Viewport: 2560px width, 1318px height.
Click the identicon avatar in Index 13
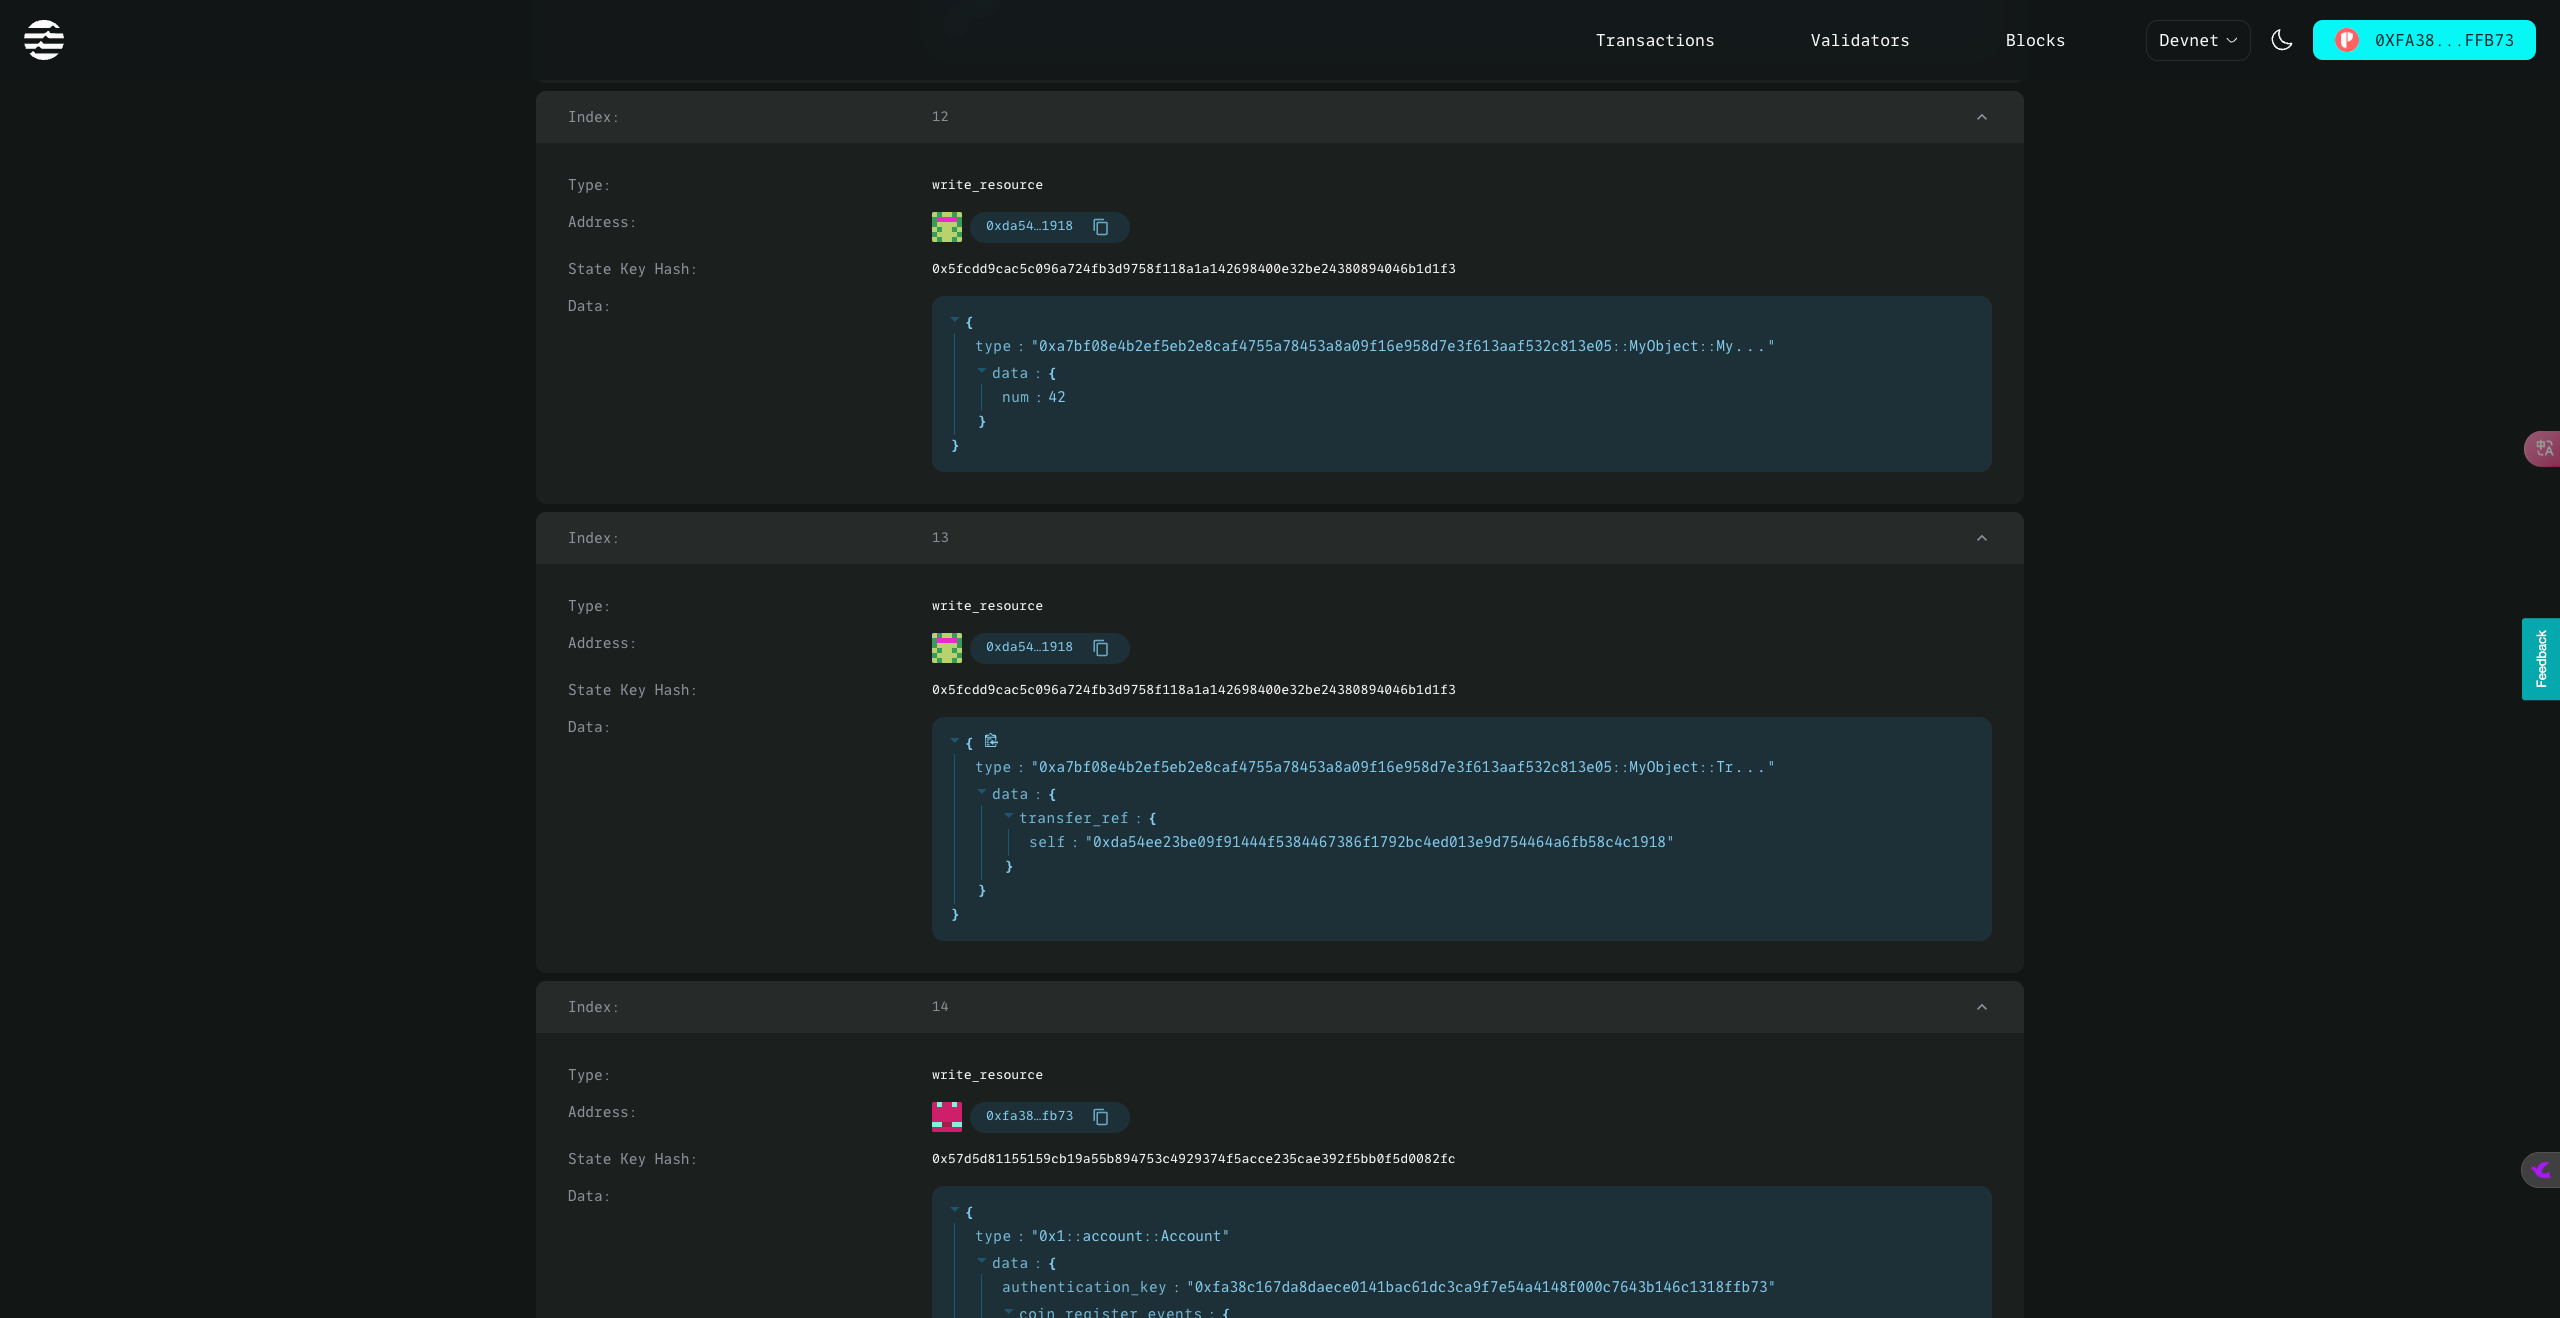[947, 648]
